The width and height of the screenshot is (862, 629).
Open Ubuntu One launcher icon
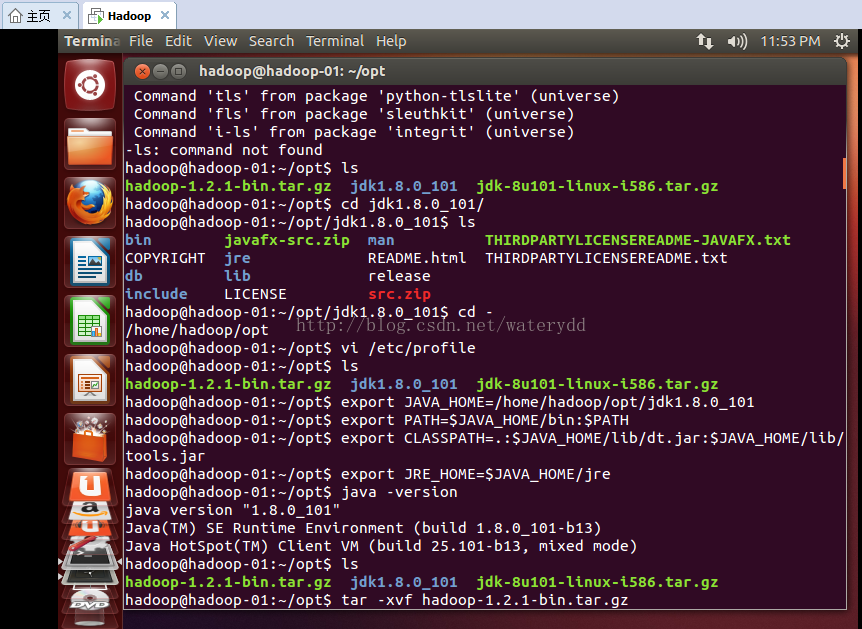(90, 485)
